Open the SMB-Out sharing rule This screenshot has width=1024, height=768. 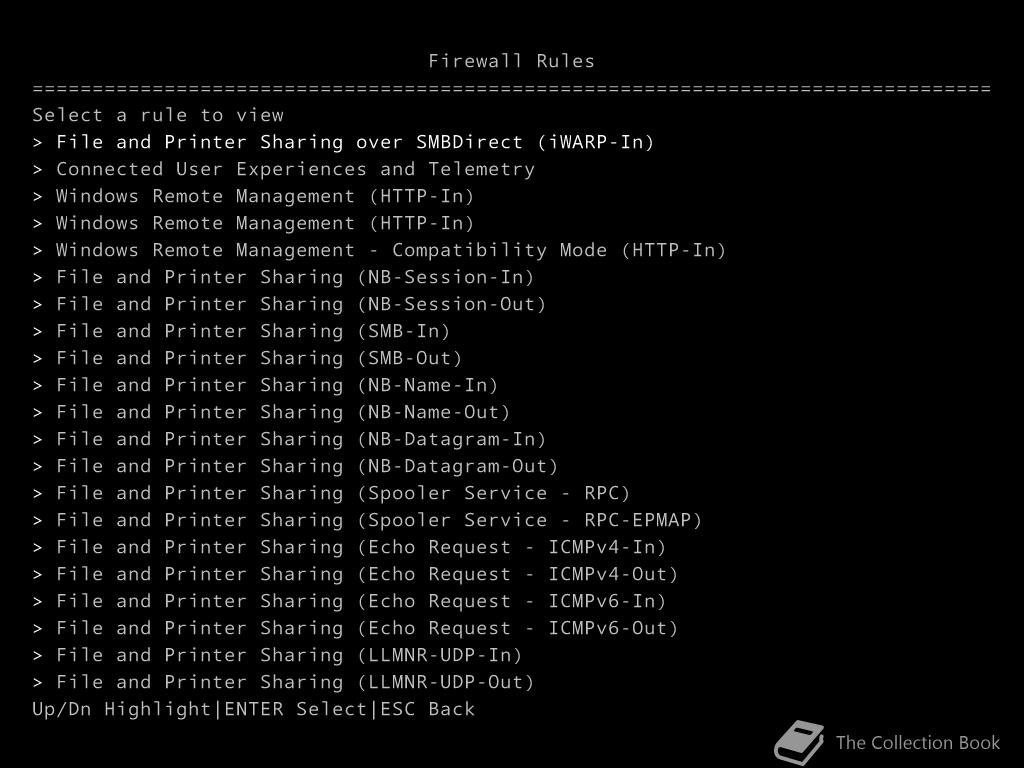point(259,358)
